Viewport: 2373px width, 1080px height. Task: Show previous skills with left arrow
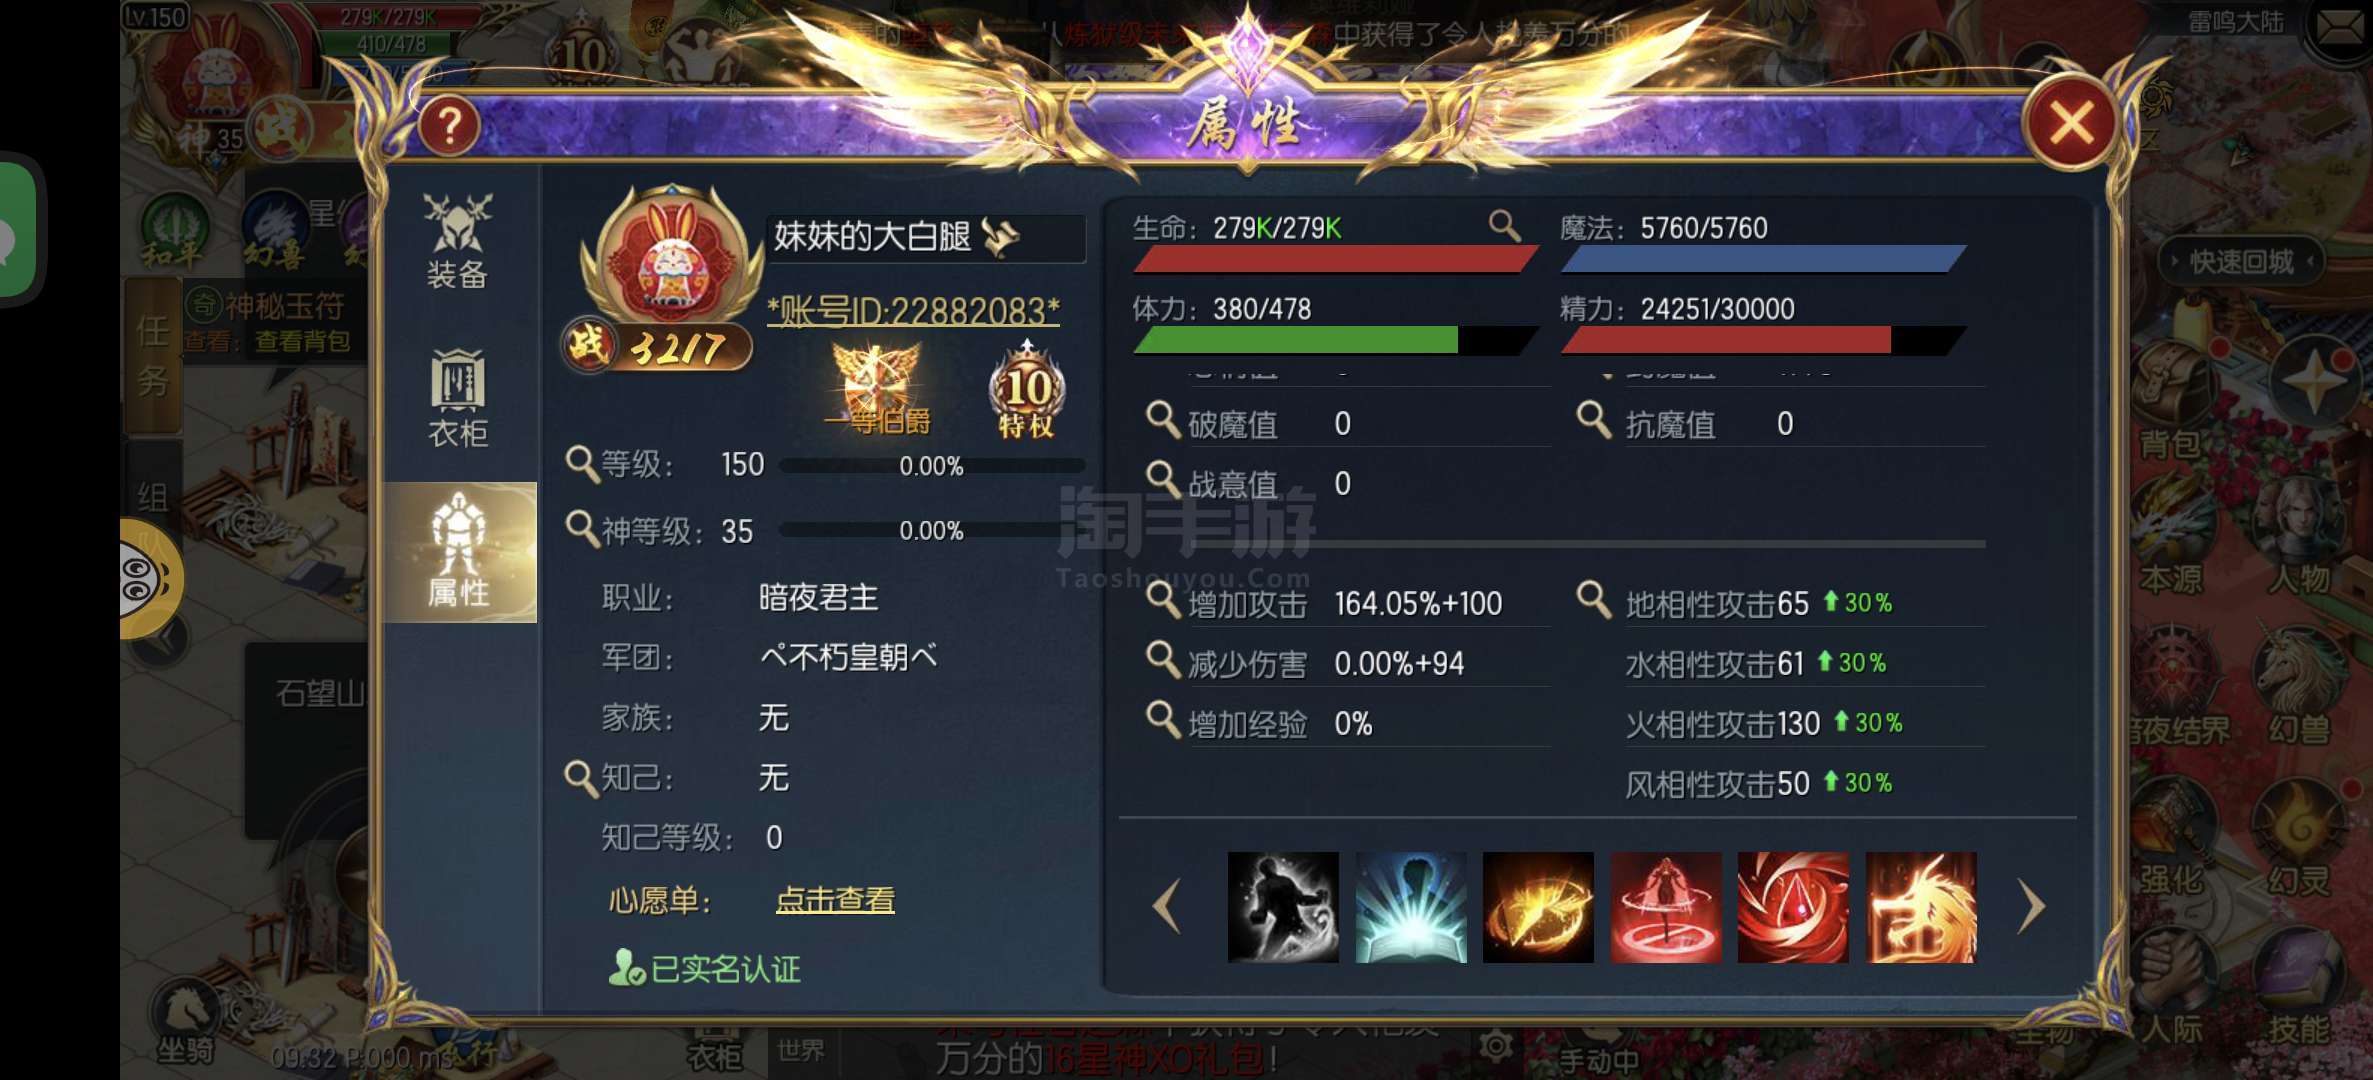click(x=1167, y=907)
